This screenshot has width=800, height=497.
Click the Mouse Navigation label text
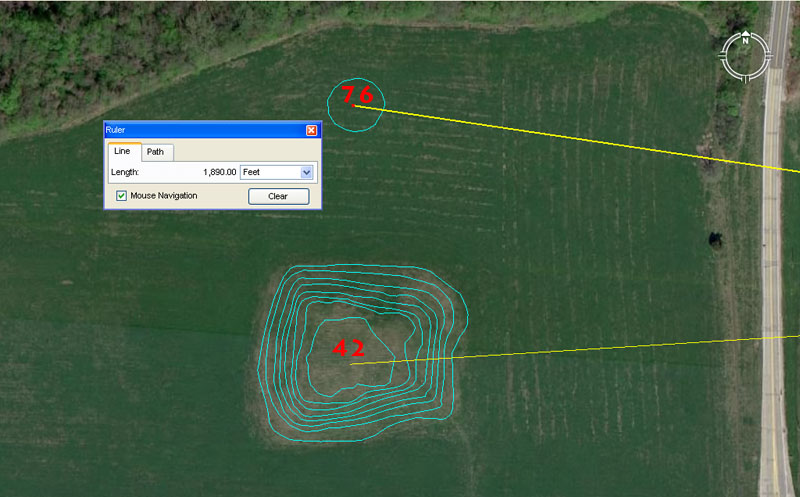(x=164, y=196)
